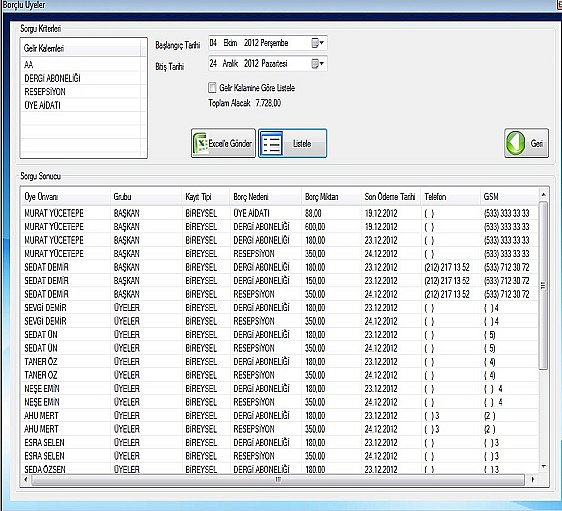562x511 pixels.
Task: Enable Gelir Kalemine Göre Listele checkbox
Action: tap(212, 88)
